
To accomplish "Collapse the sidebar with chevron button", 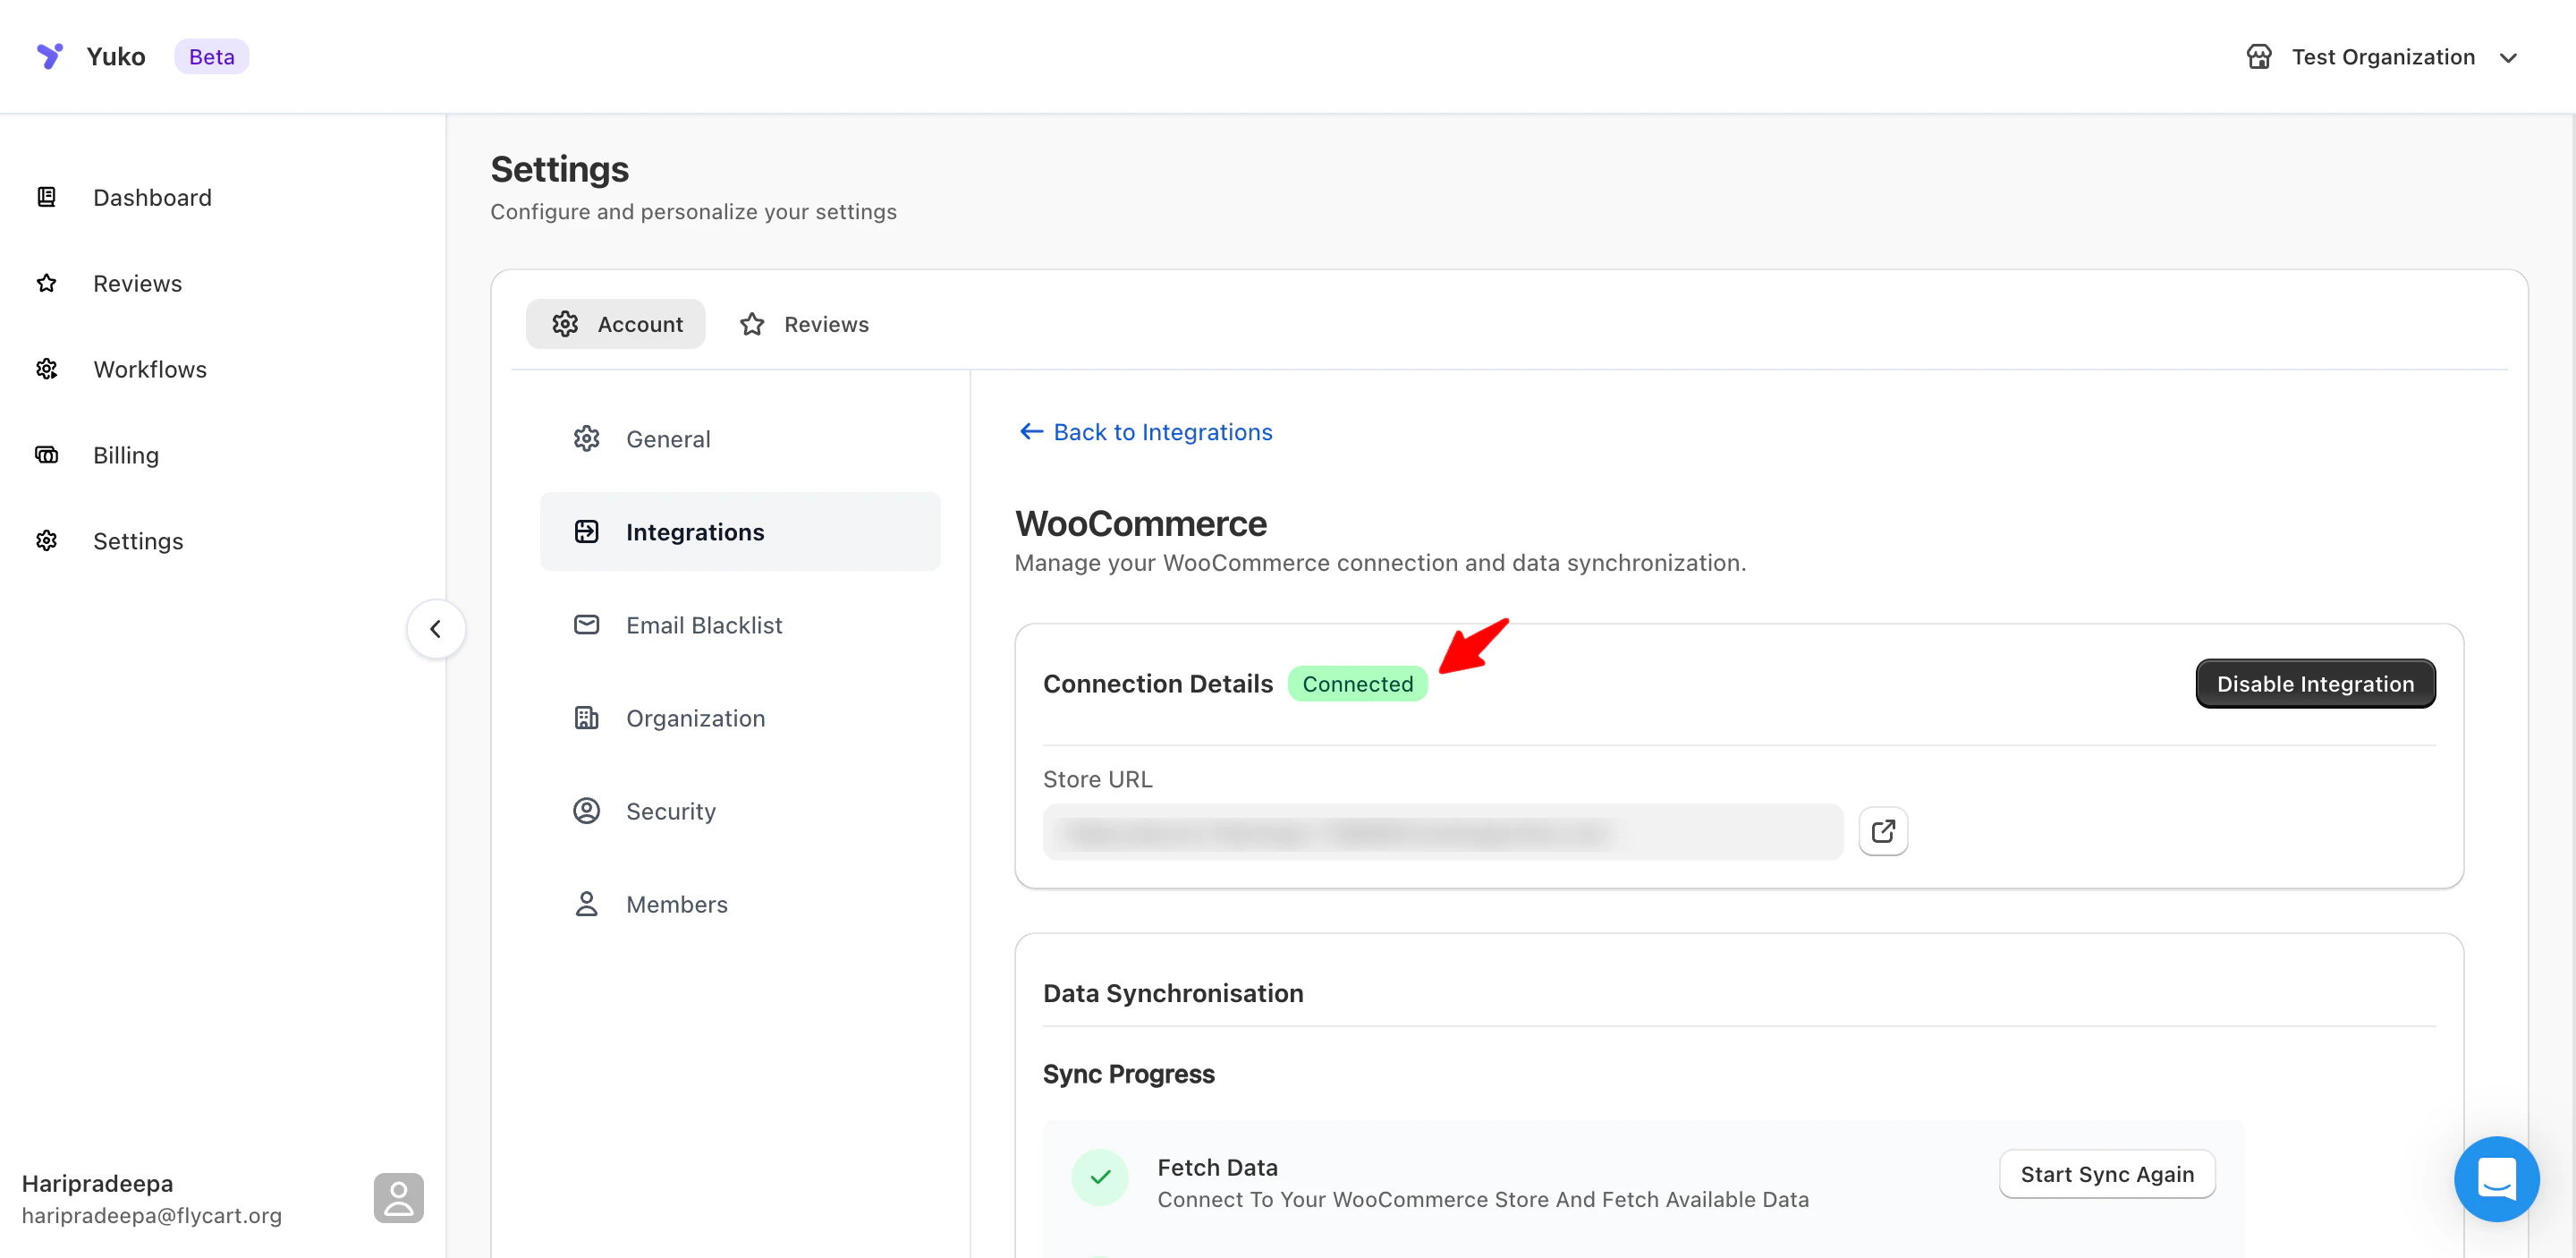I will point(435,629).
